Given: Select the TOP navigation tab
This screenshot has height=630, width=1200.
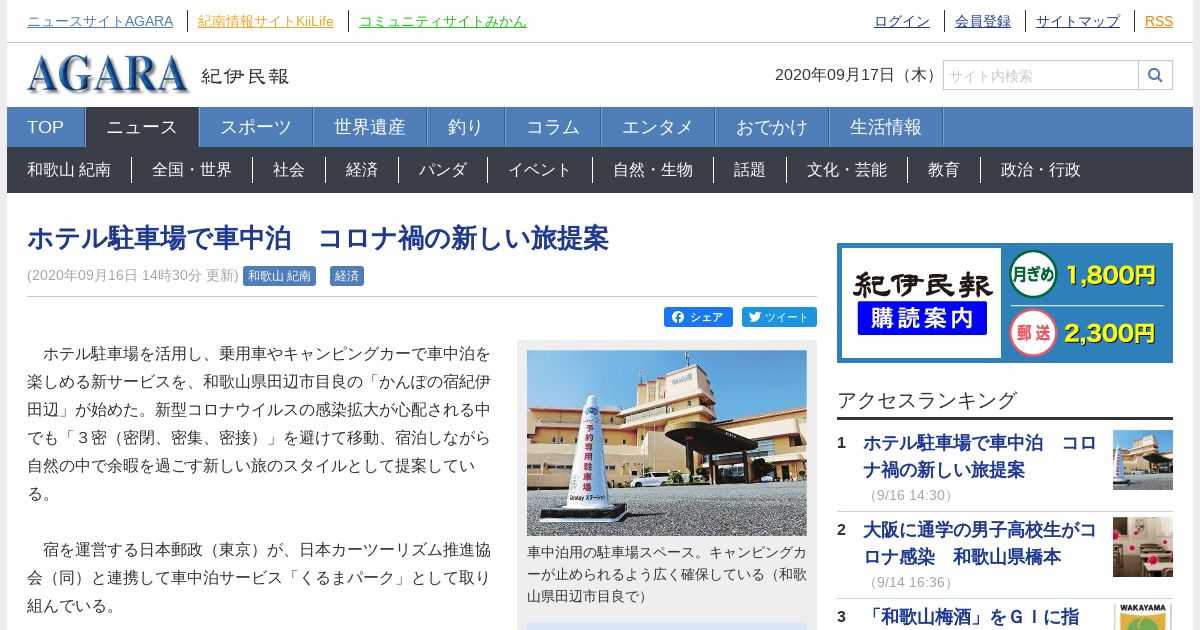Looking at the screenshot, I should (46, 127).
